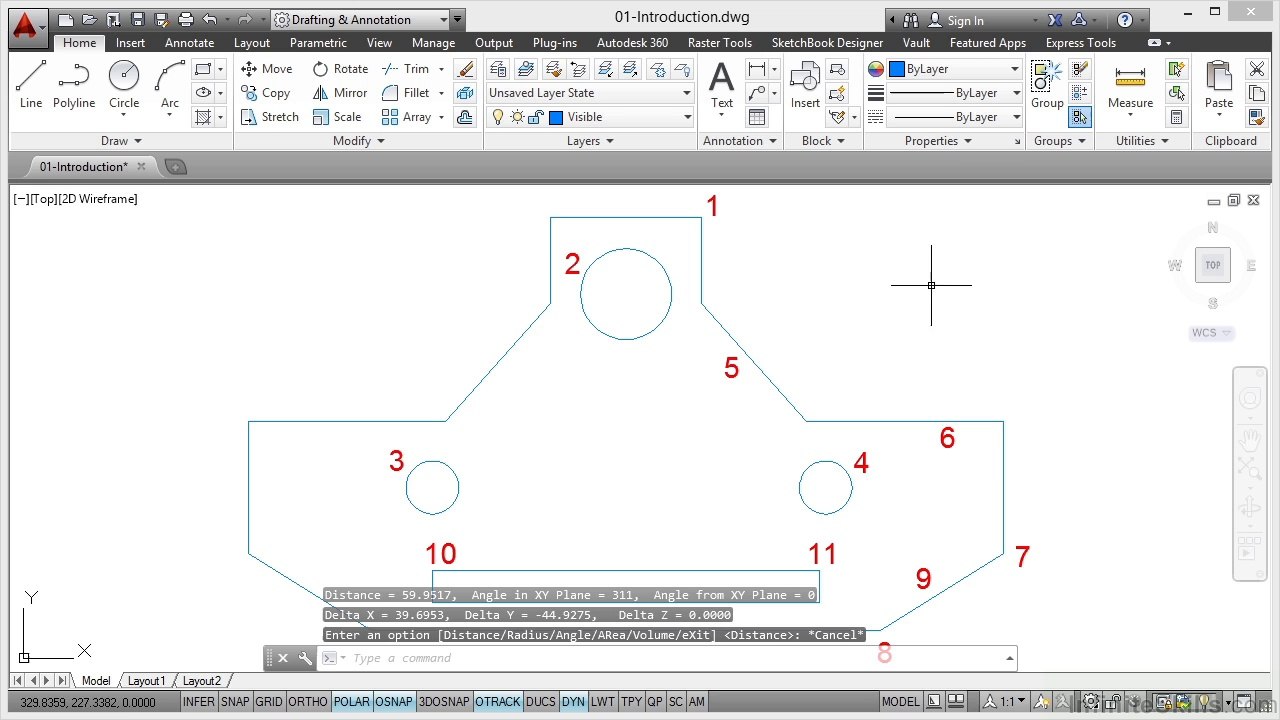Toggle INFER constraints in status bar

click(x=198, y=702)
